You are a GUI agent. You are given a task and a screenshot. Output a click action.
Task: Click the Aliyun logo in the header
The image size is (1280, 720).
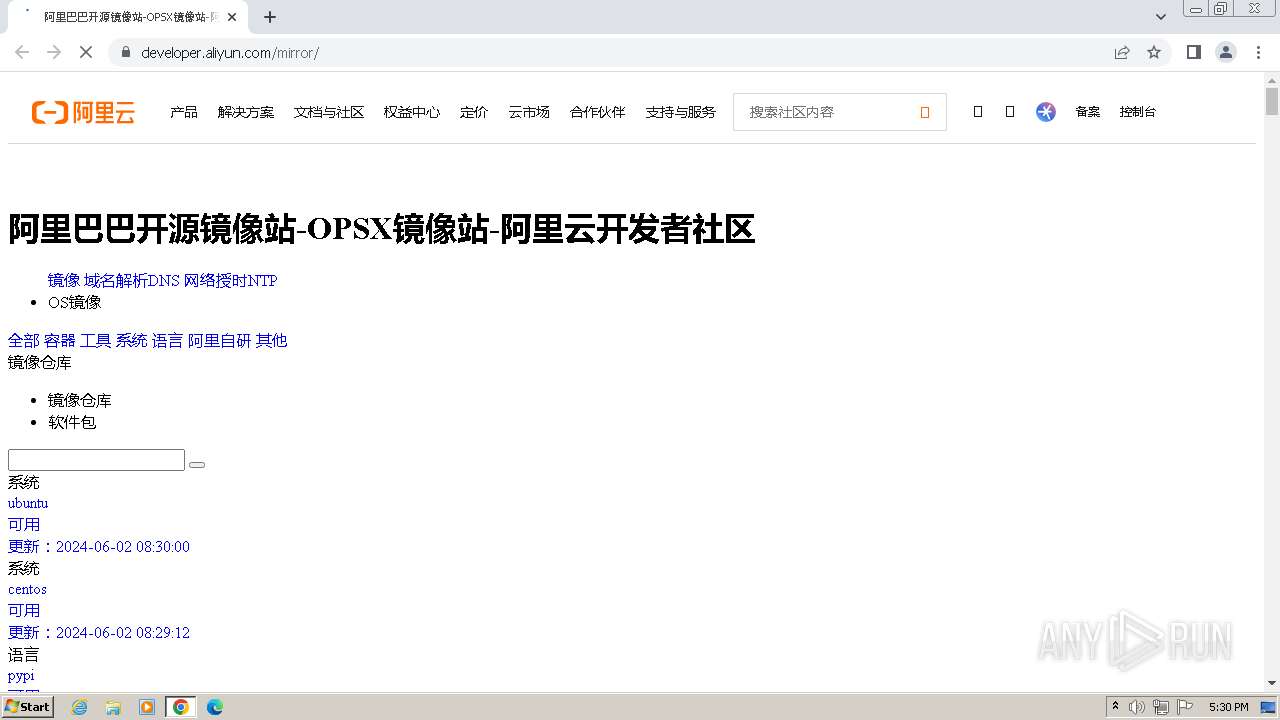(83, 112)
